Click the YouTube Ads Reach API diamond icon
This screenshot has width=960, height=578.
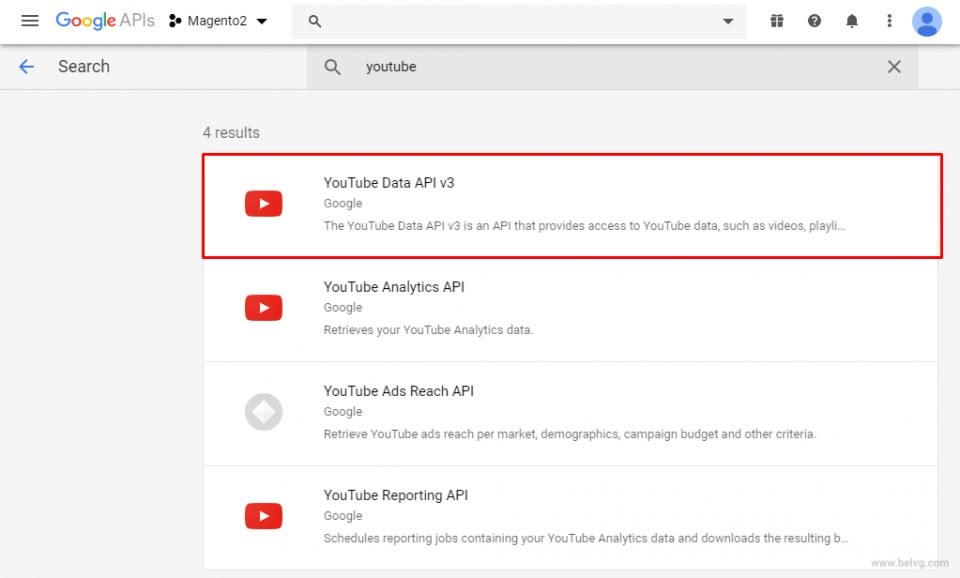(x=263, y=411)
